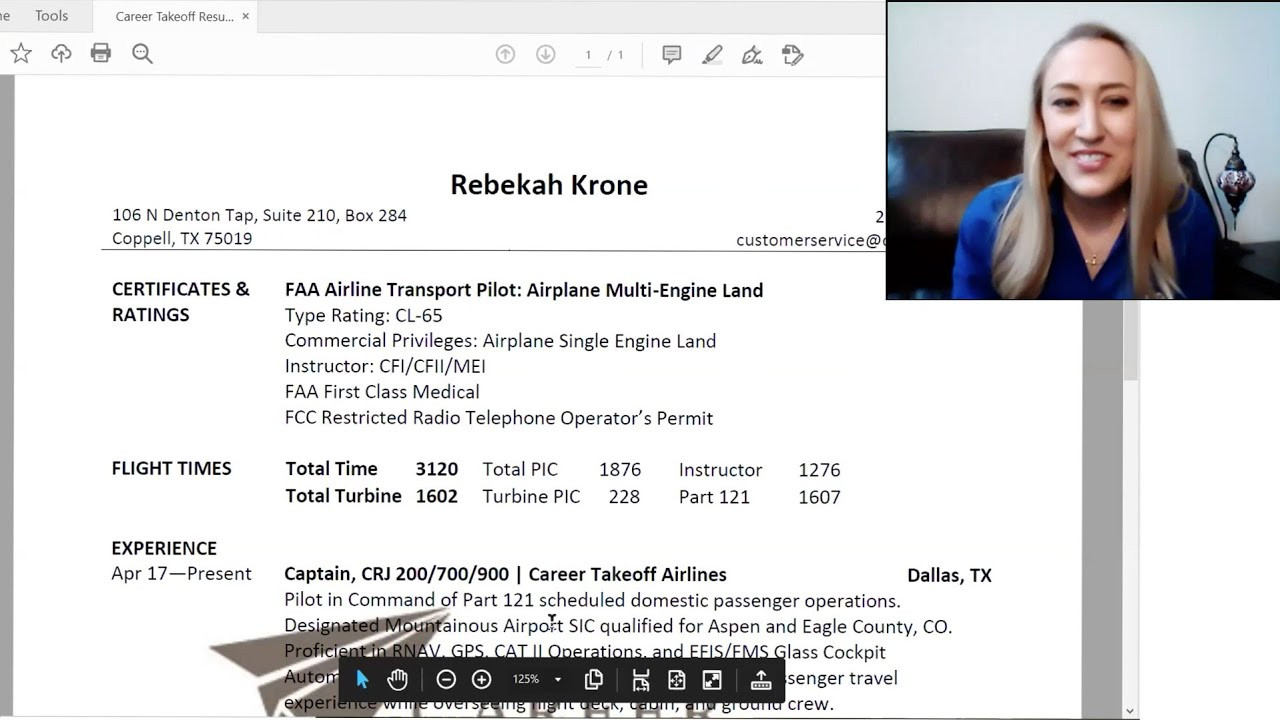
Task: Open the page display copy icon
Action: pyautogui.click(x=593, y=680)
